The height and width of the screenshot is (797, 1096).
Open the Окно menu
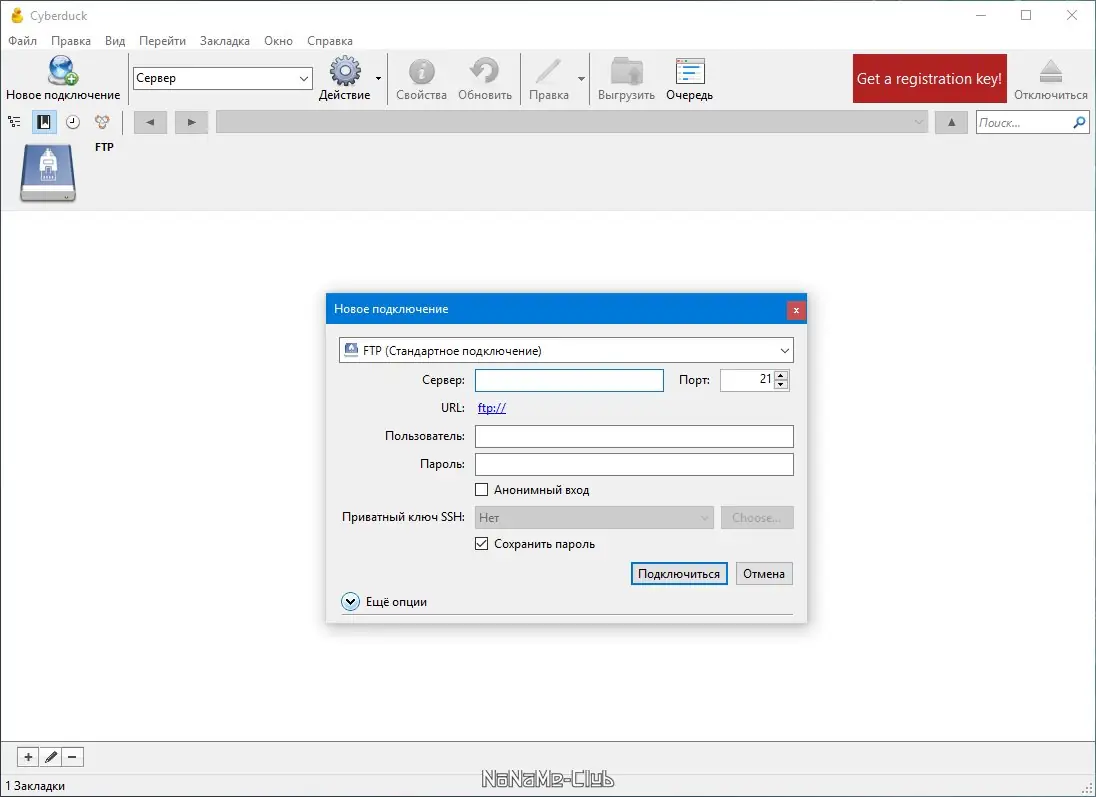pyautogui.click(x=278, y=41)
